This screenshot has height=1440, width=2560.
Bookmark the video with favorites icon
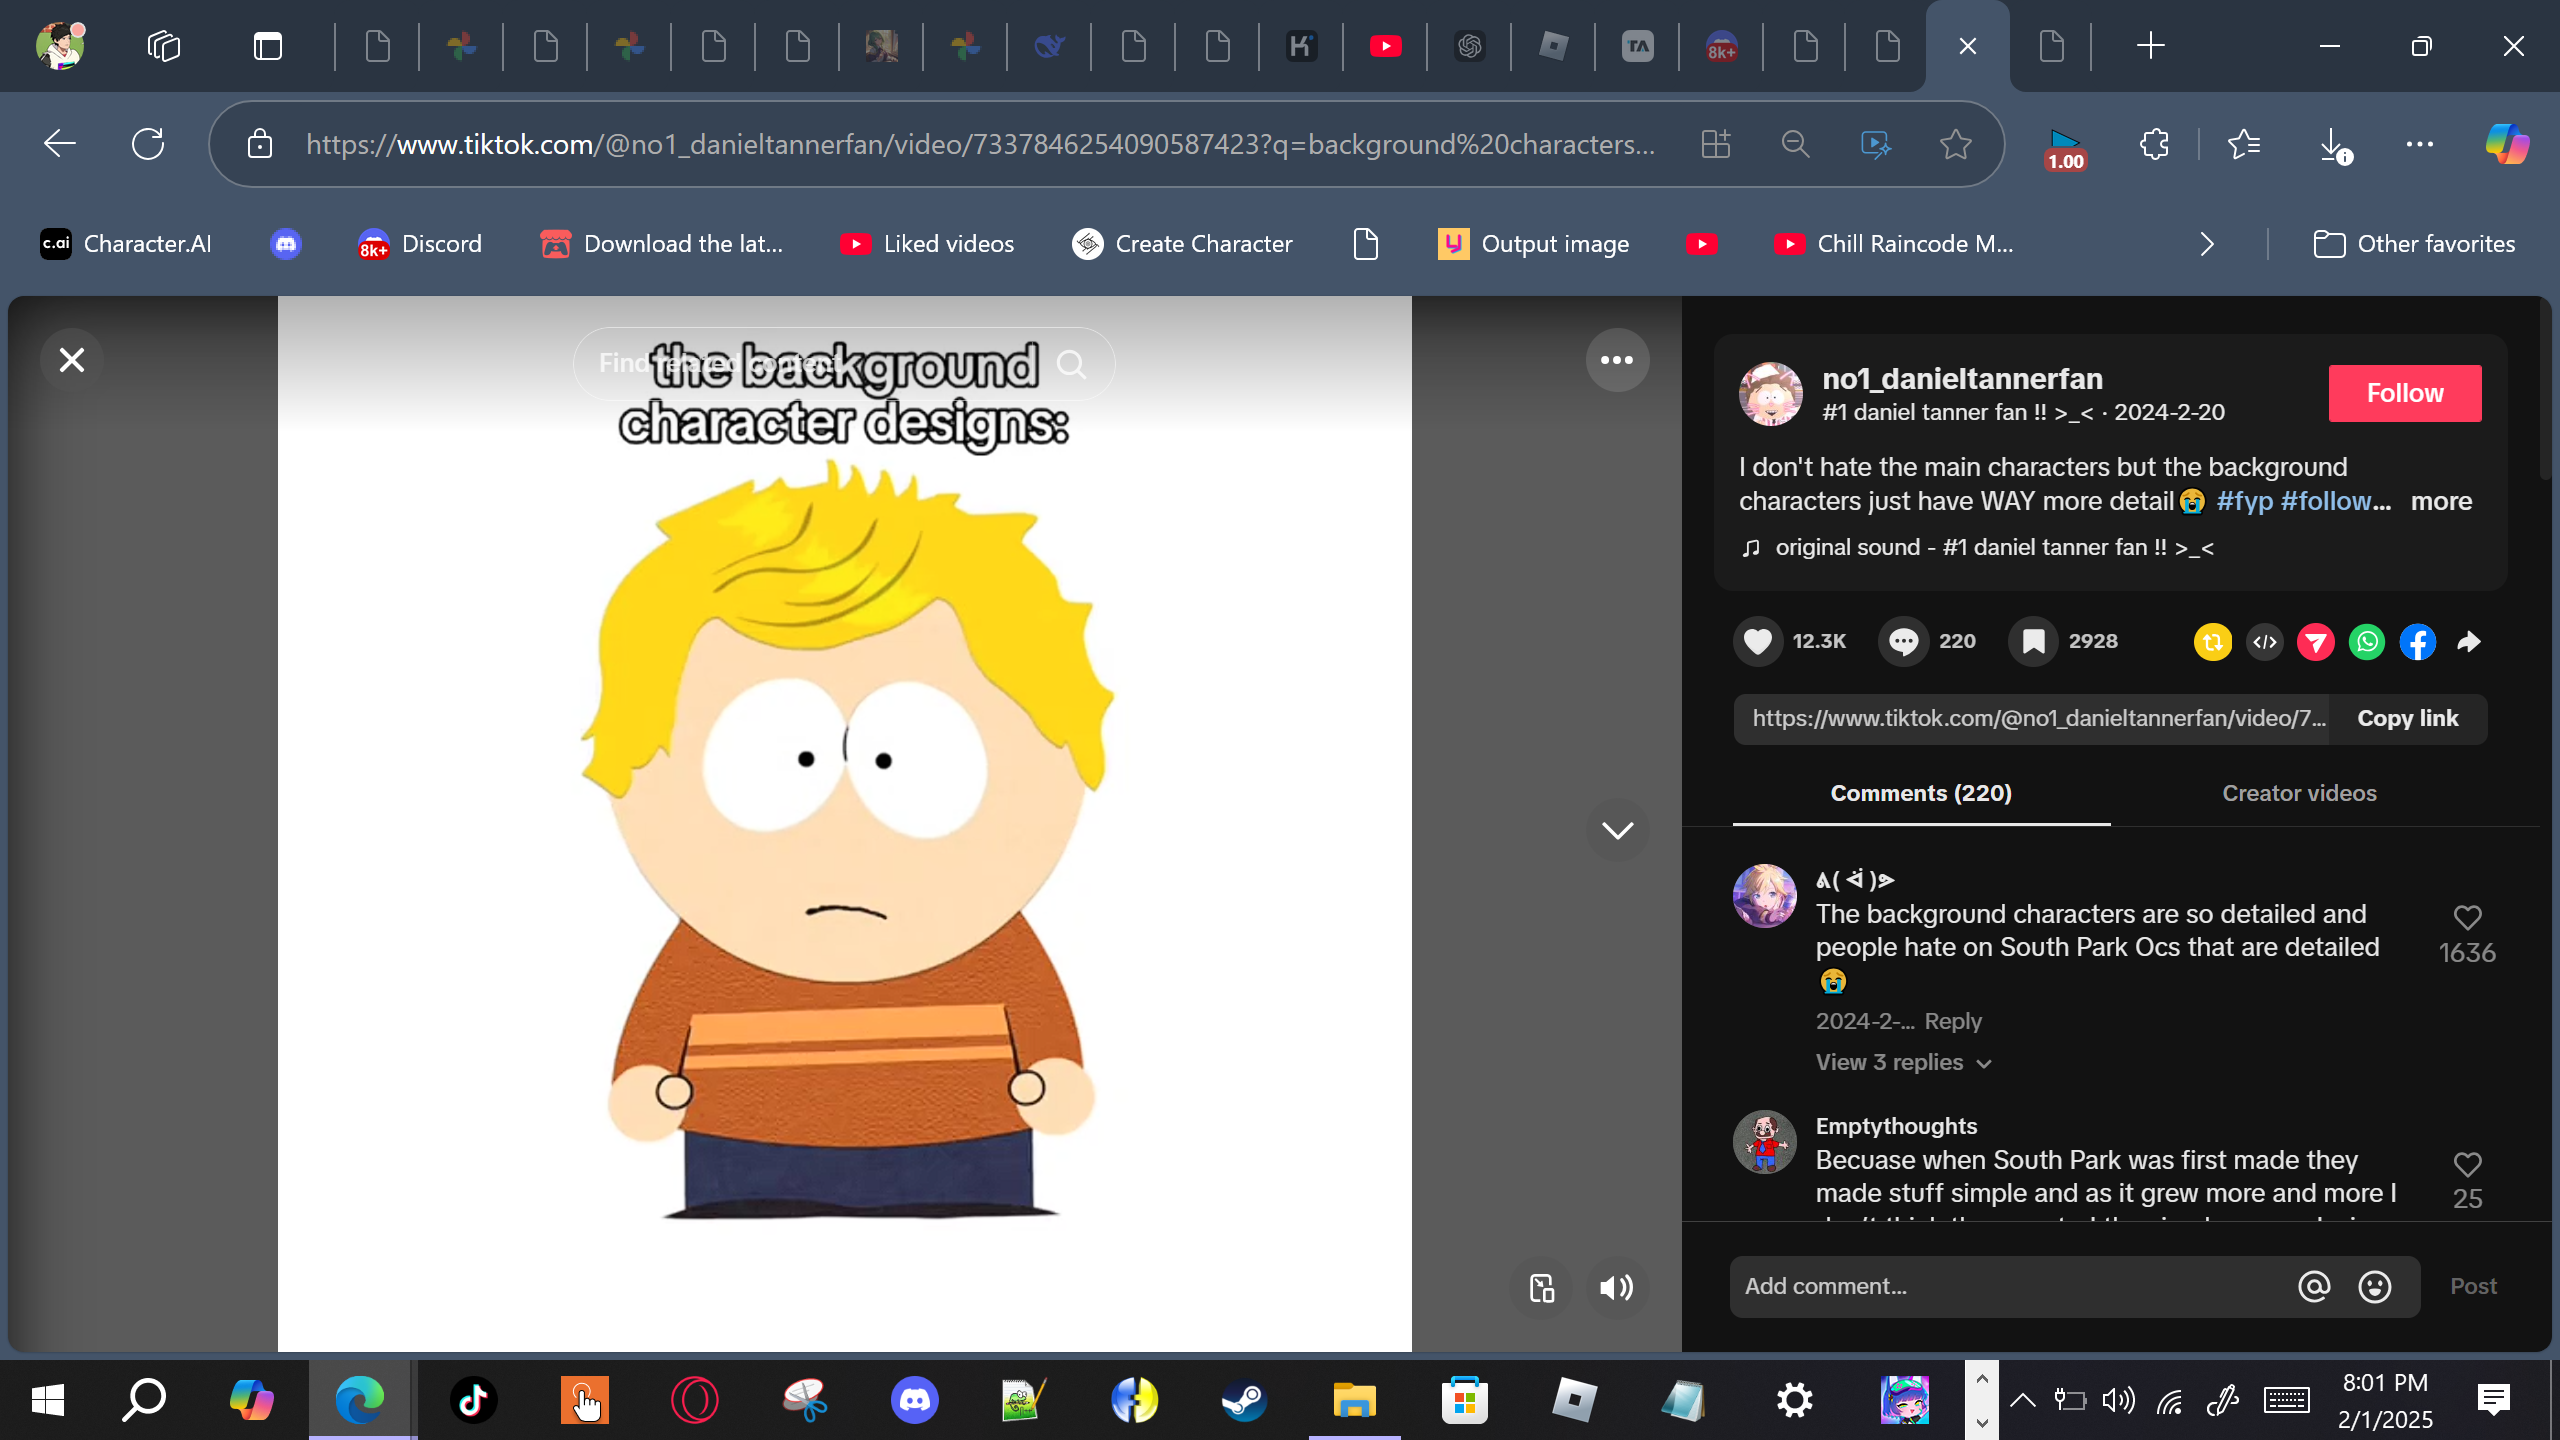2033,641
